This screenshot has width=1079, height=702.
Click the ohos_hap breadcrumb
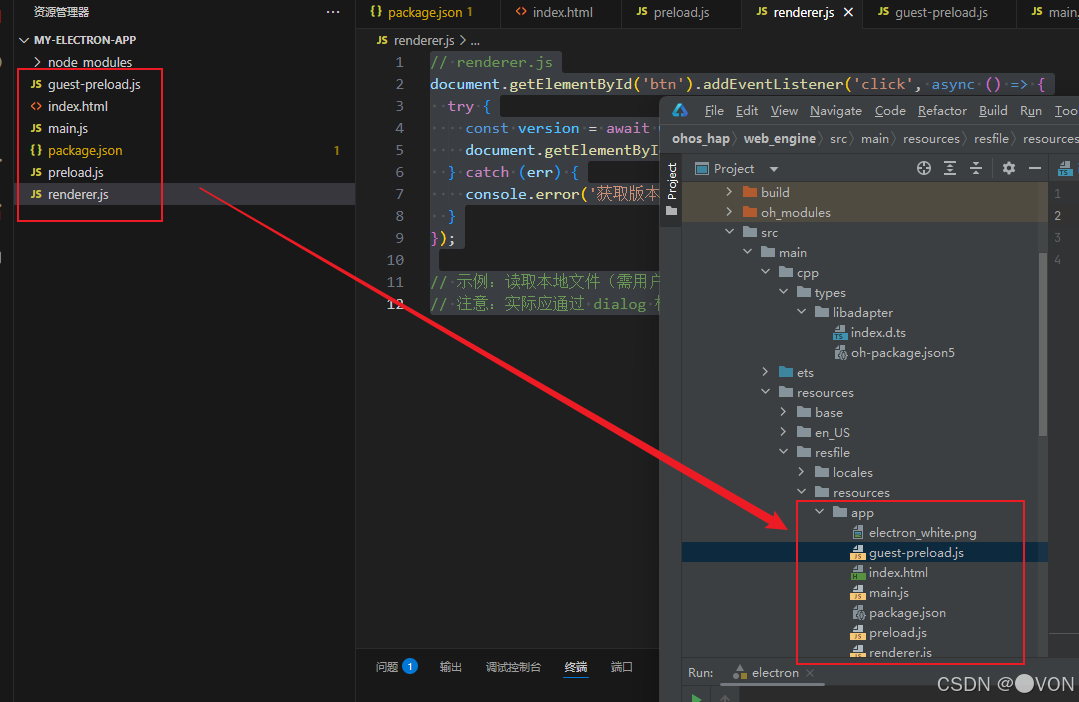(701, 138)
